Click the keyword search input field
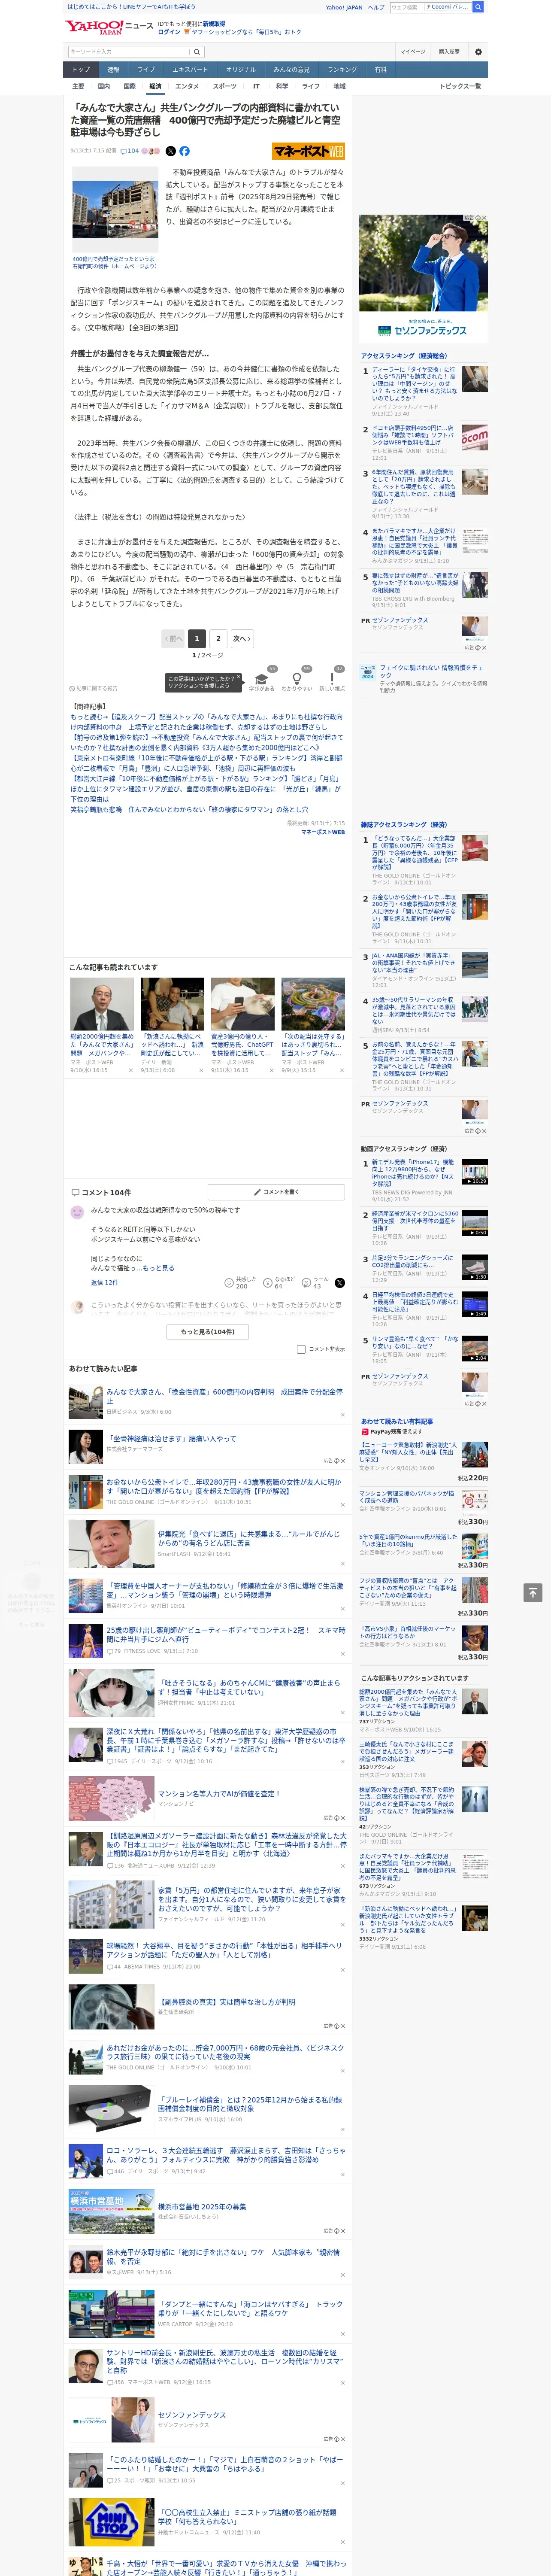Image resolution: width=551 pixels, height=2576 pixels. pyautogui.click(x=129, y=52)
